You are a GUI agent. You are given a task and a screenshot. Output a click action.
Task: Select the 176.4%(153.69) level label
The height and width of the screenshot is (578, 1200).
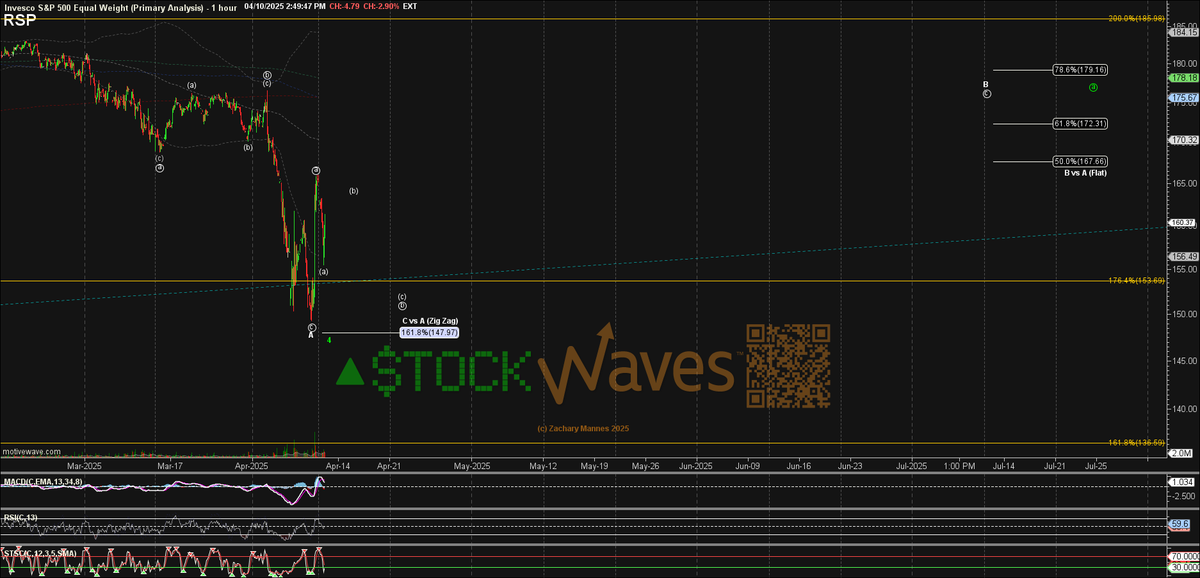click(x=1137, y=280)
